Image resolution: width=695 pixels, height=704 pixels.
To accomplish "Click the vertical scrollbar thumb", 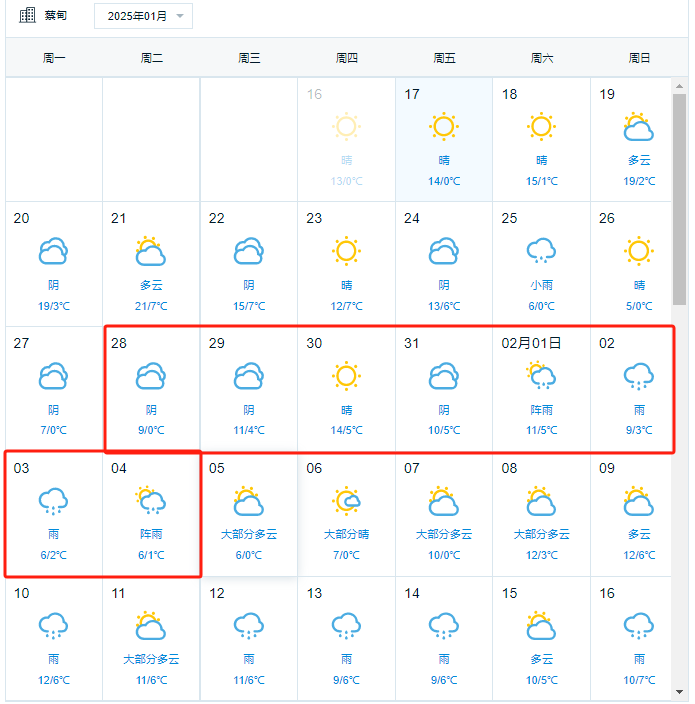I will [679, 199].
